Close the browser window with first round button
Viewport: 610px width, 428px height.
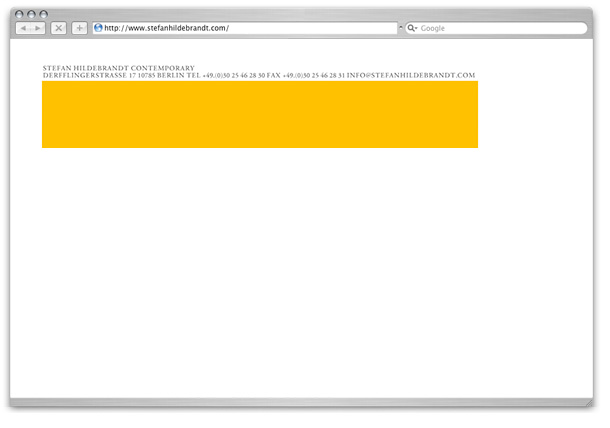coord(19,14)
